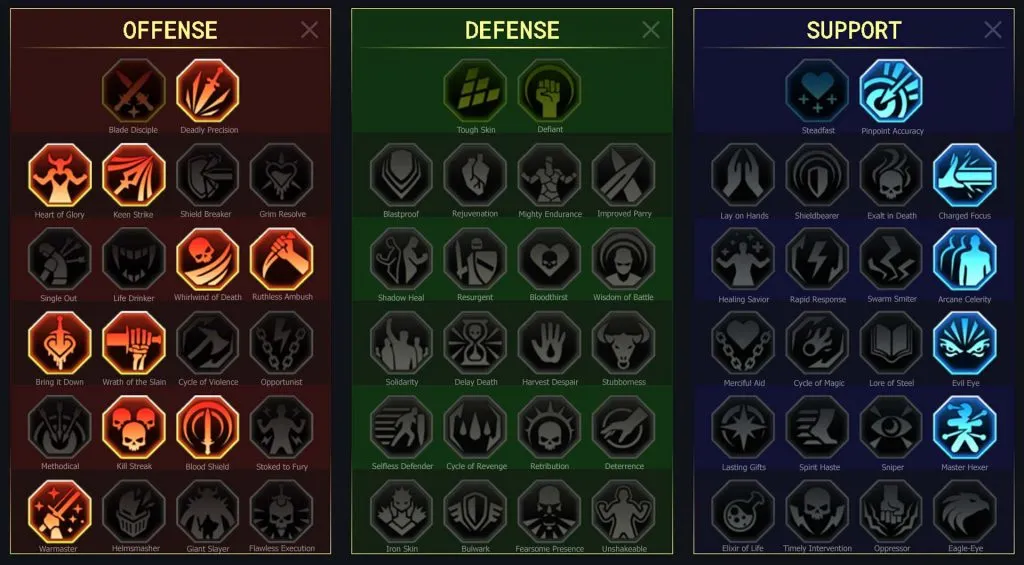Click the Giant Slayer mastery icon
The image size is (1024, 565).
[x=208, y=511]
